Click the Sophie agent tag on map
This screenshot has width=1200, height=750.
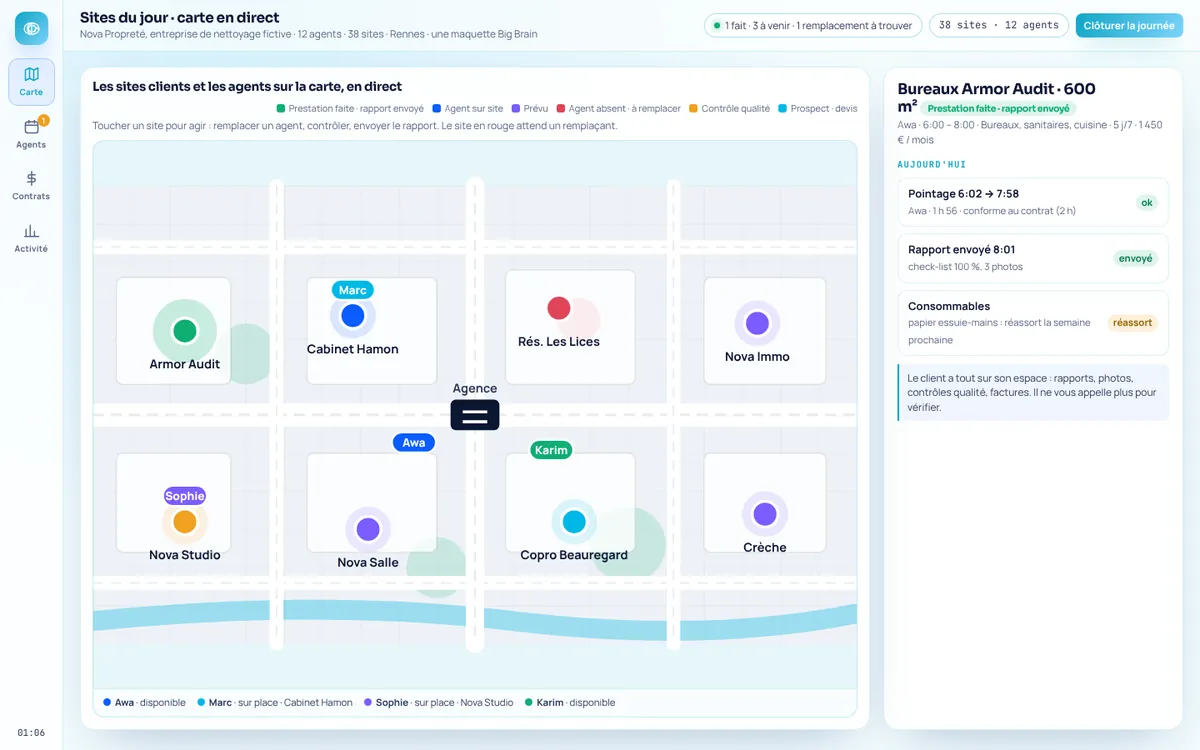[185, 496]
